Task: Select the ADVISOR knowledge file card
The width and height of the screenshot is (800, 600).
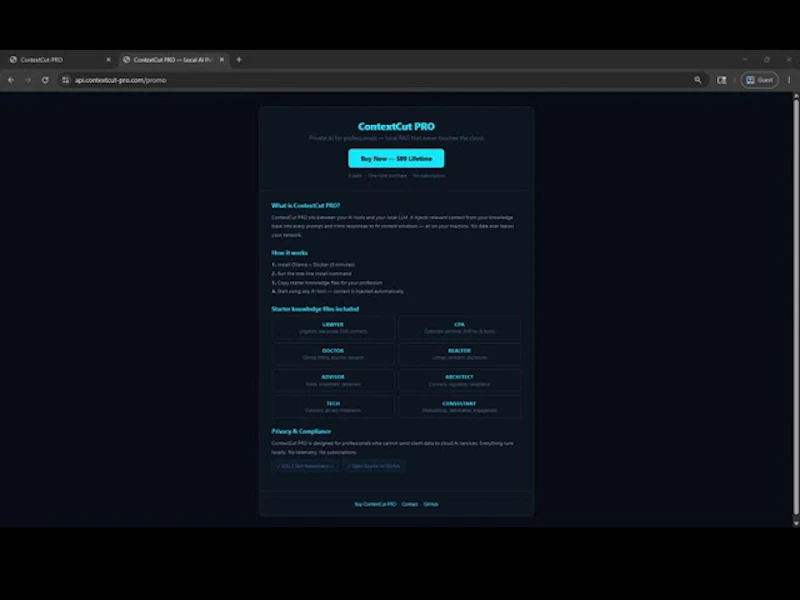Action: click(333, 380)
